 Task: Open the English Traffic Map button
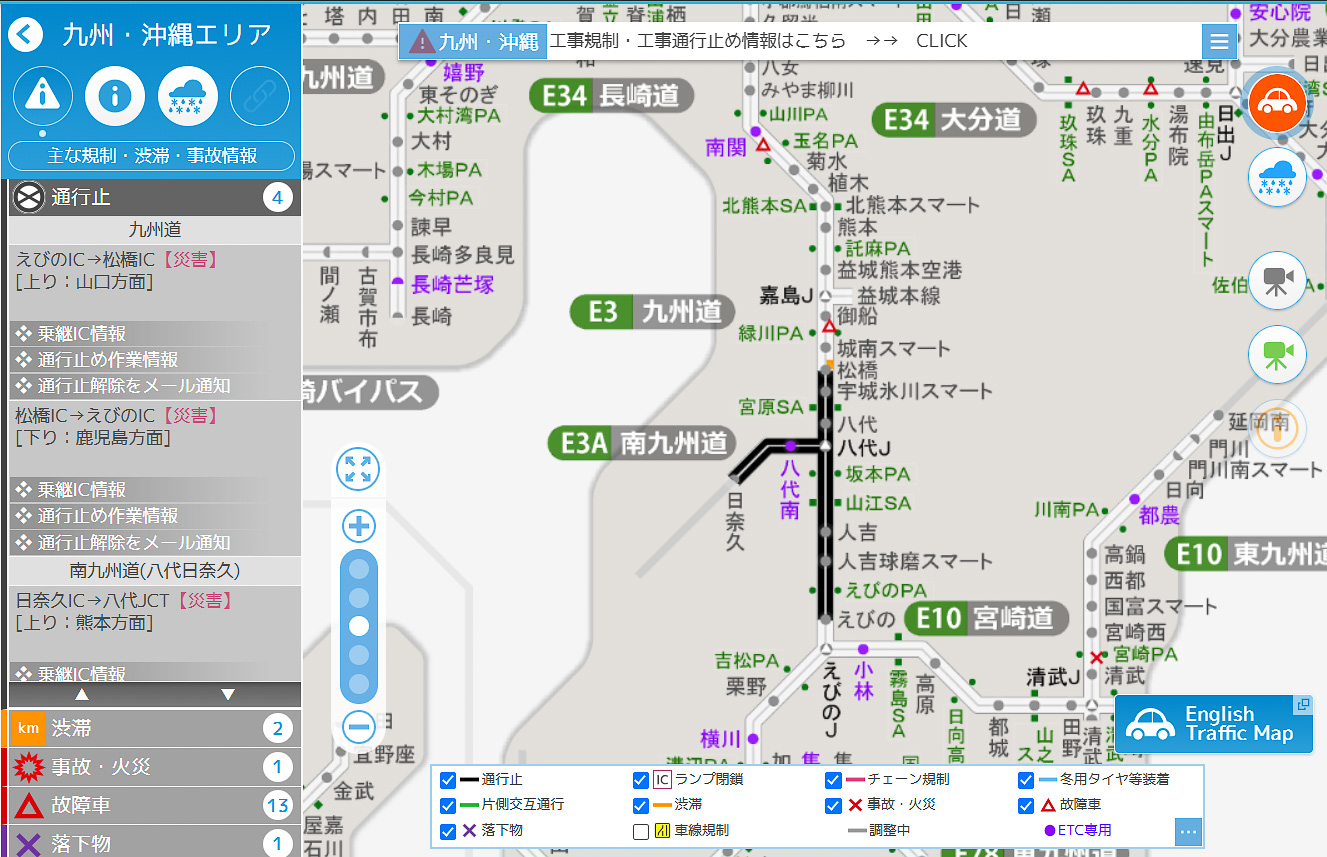(x=1214, y=724)
